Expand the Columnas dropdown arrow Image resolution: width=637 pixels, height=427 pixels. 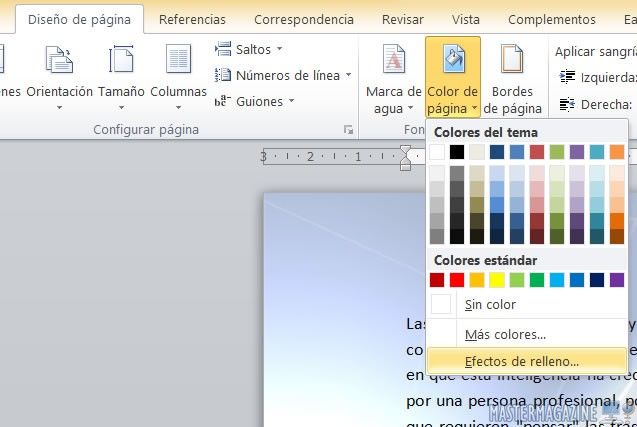(x=178, y=108)
